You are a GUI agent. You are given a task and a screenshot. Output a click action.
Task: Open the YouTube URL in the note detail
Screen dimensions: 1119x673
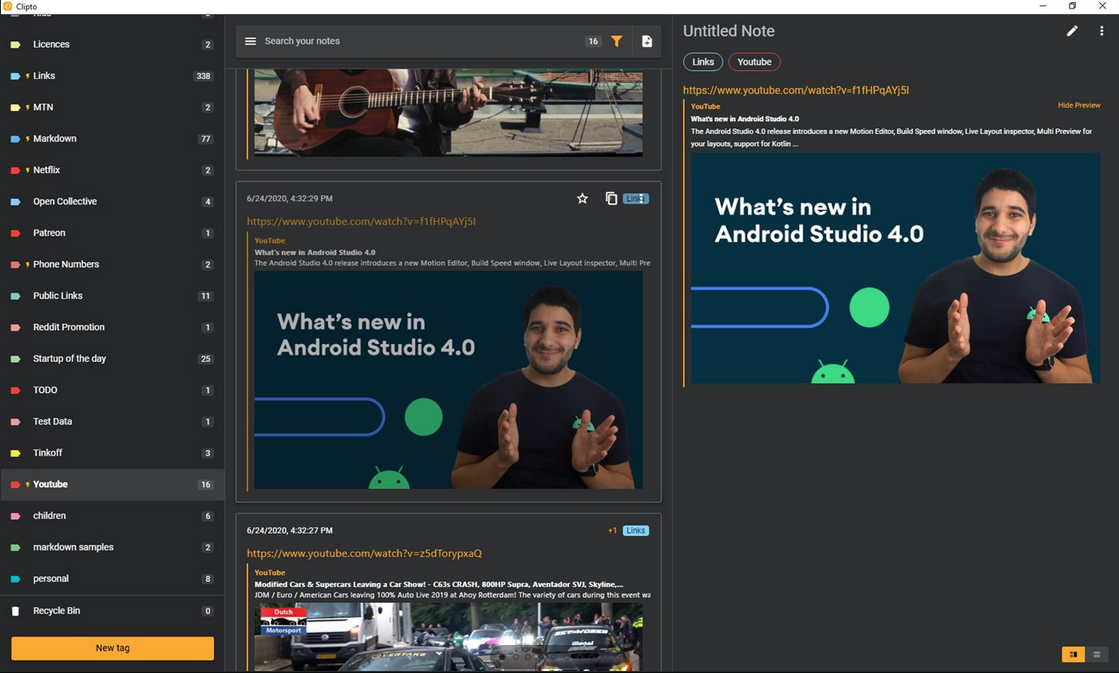point(796,90)
